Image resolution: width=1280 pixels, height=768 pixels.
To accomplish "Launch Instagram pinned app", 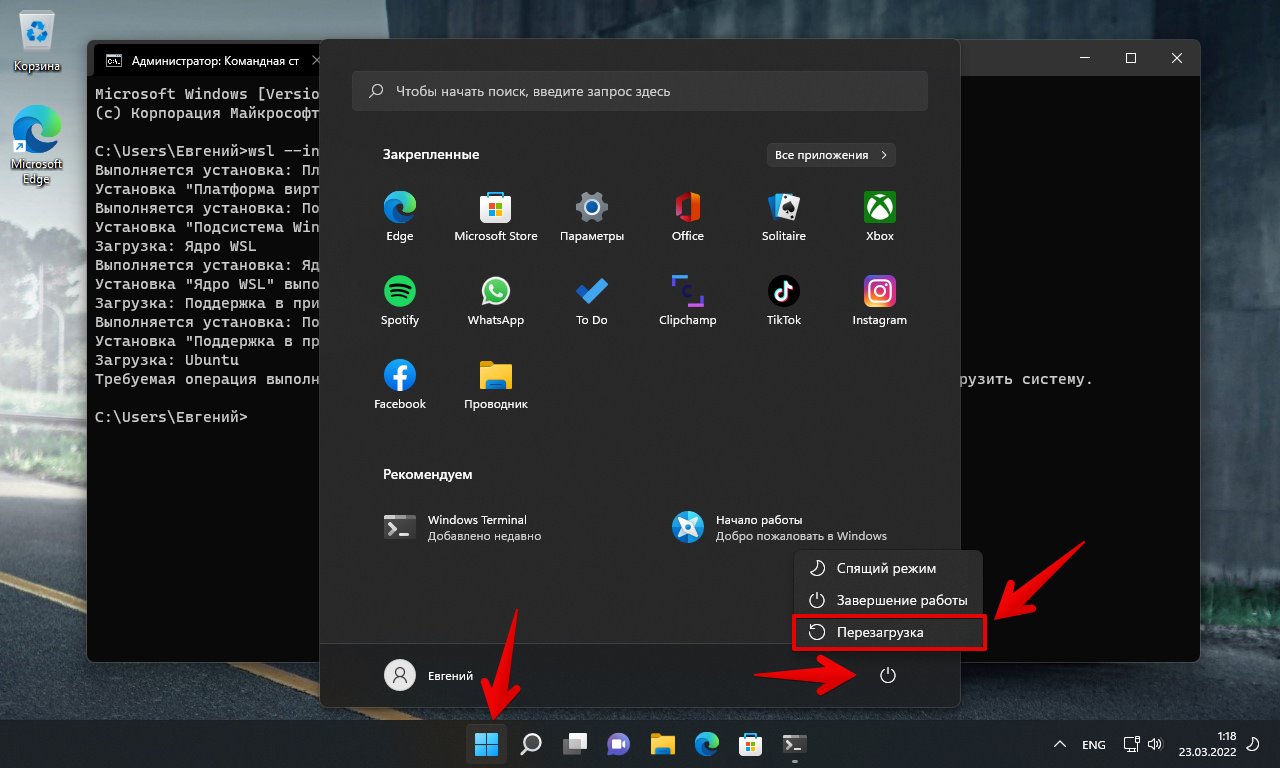I will click(x=880, y=301).
